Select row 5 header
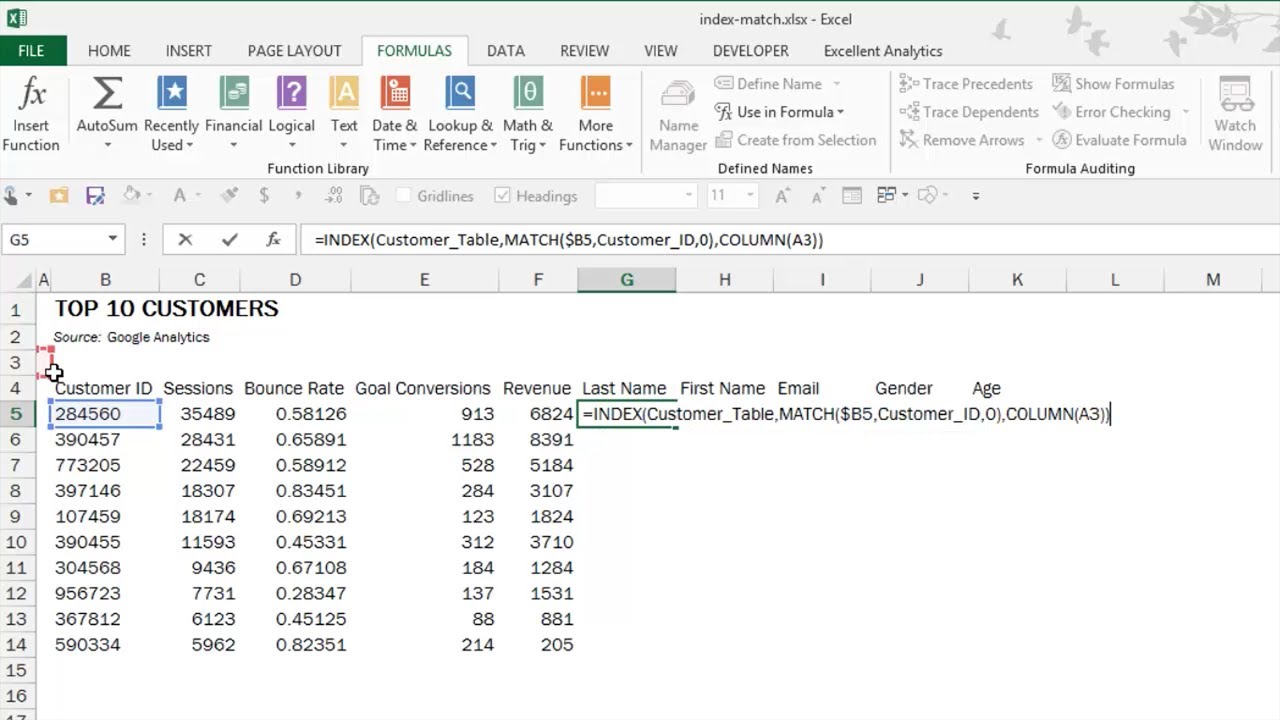Image resolution: width=1280 pixels, height=720 pixels. (15, 414)
